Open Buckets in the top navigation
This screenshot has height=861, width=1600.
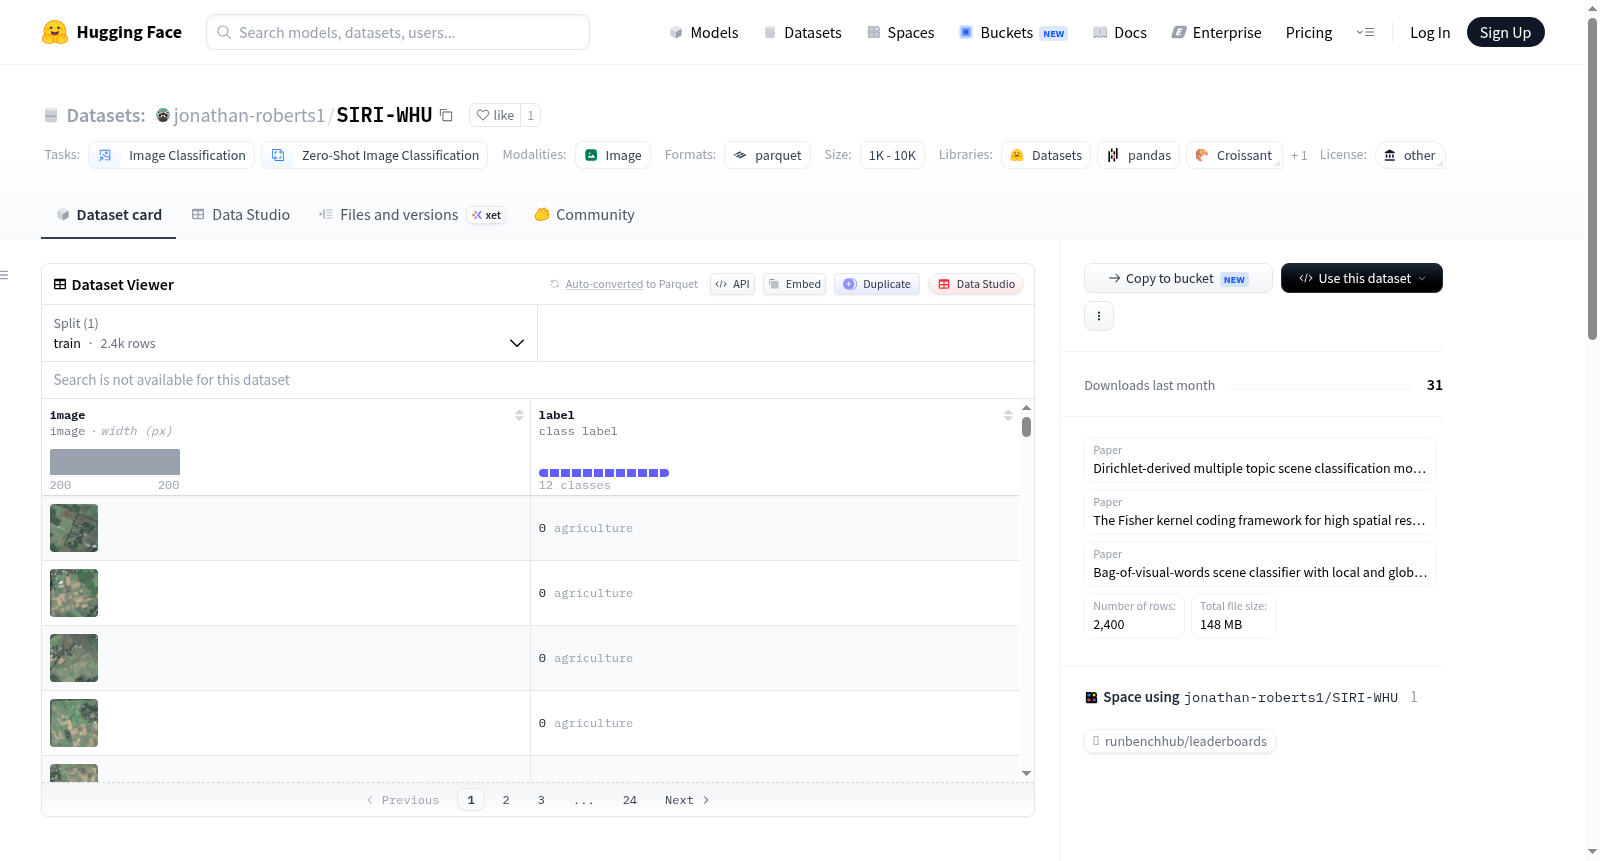1013,32
